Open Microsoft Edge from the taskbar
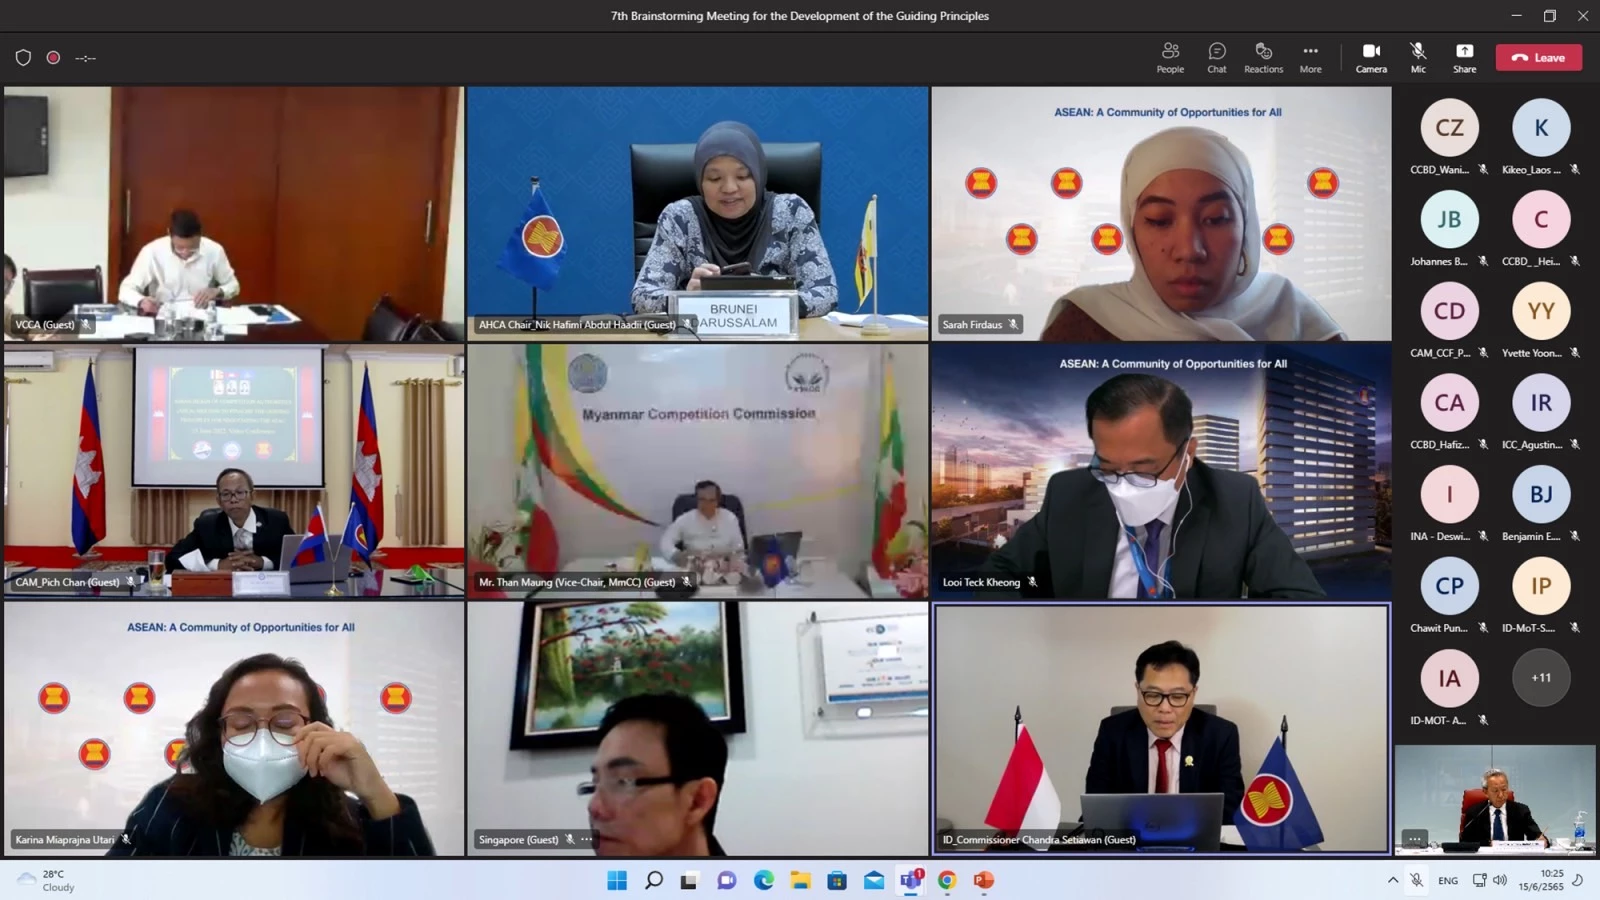The image size is (1600, 900). point(764,881)
